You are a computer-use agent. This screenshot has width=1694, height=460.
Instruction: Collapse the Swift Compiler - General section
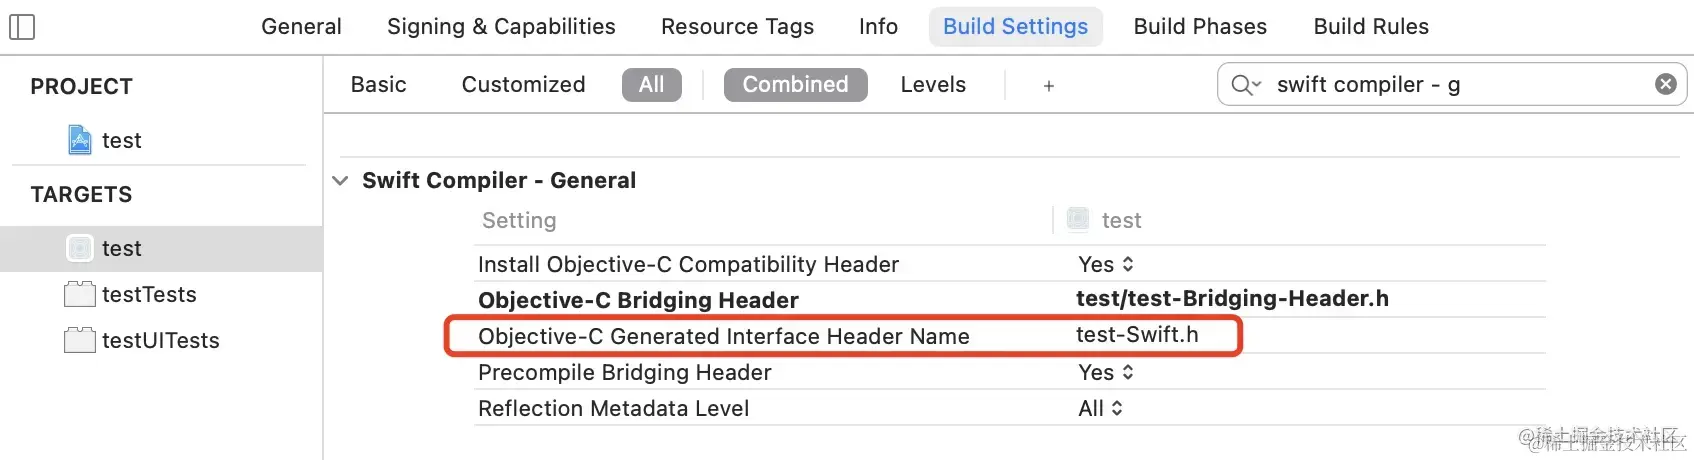click(x=340, y=181)
